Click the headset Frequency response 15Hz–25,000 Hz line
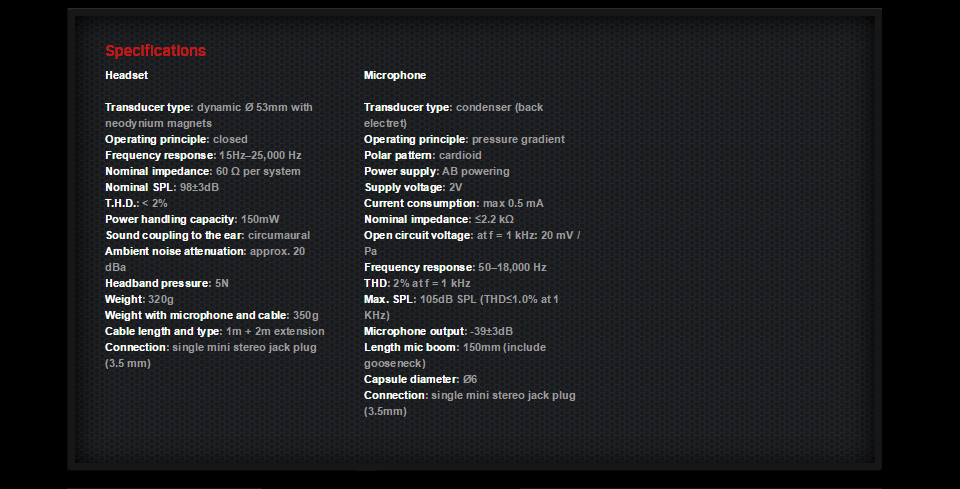The height and width of the screenshot is (489, 960). point(203,155)
